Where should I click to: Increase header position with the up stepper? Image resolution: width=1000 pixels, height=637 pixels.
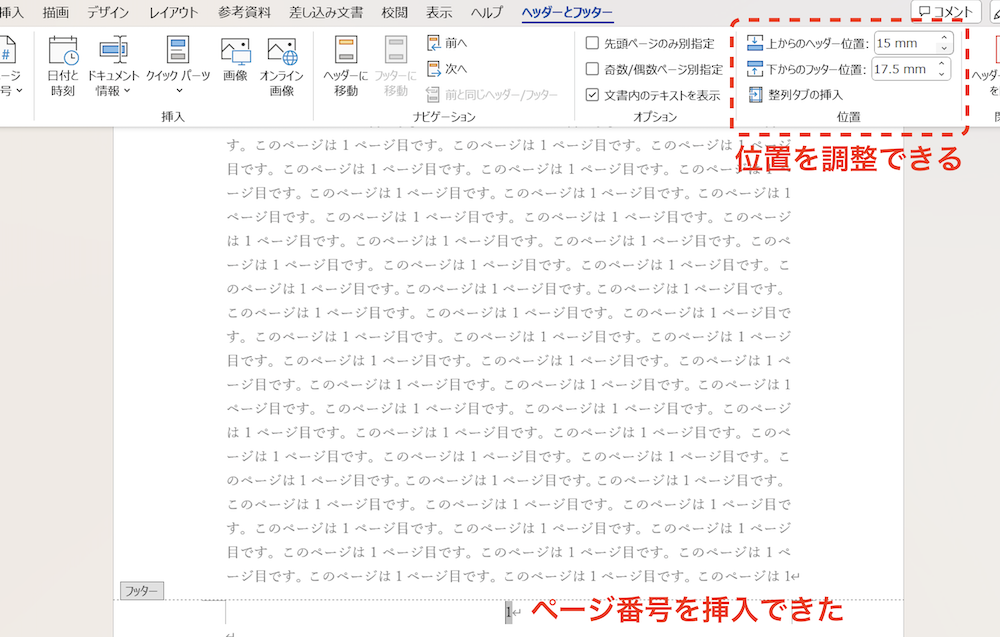(946, 37)
